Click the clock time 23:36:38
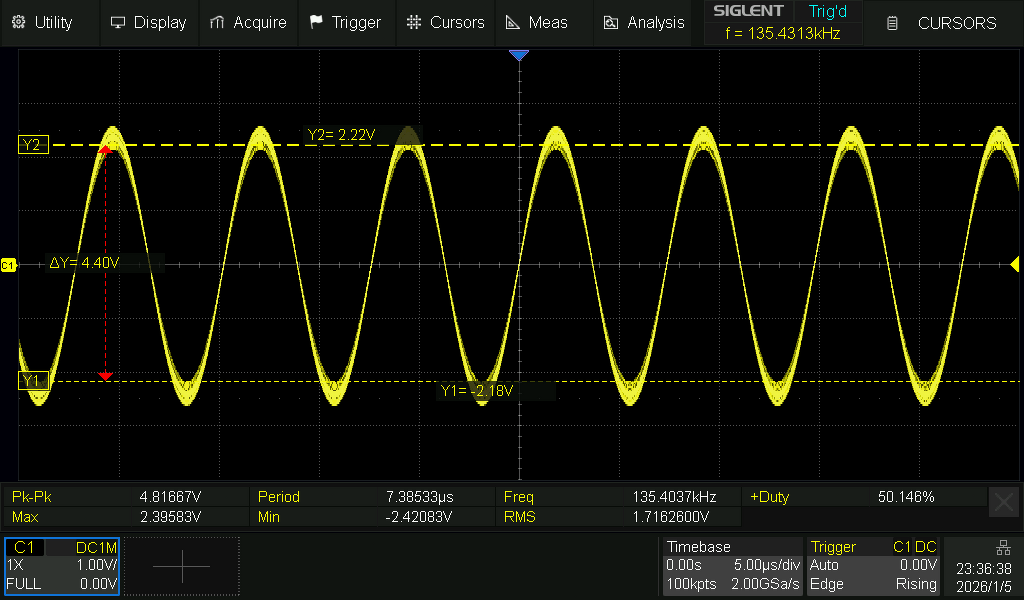1024x600 pixels. 984,569
